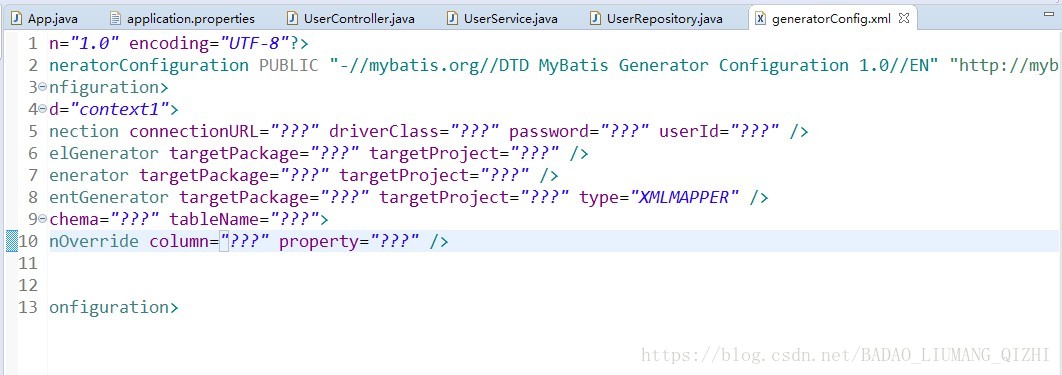Click line number 2 in the gutter
This screenshot has width=1062, height=375.
pyautogui.click(x=33, y=66)
